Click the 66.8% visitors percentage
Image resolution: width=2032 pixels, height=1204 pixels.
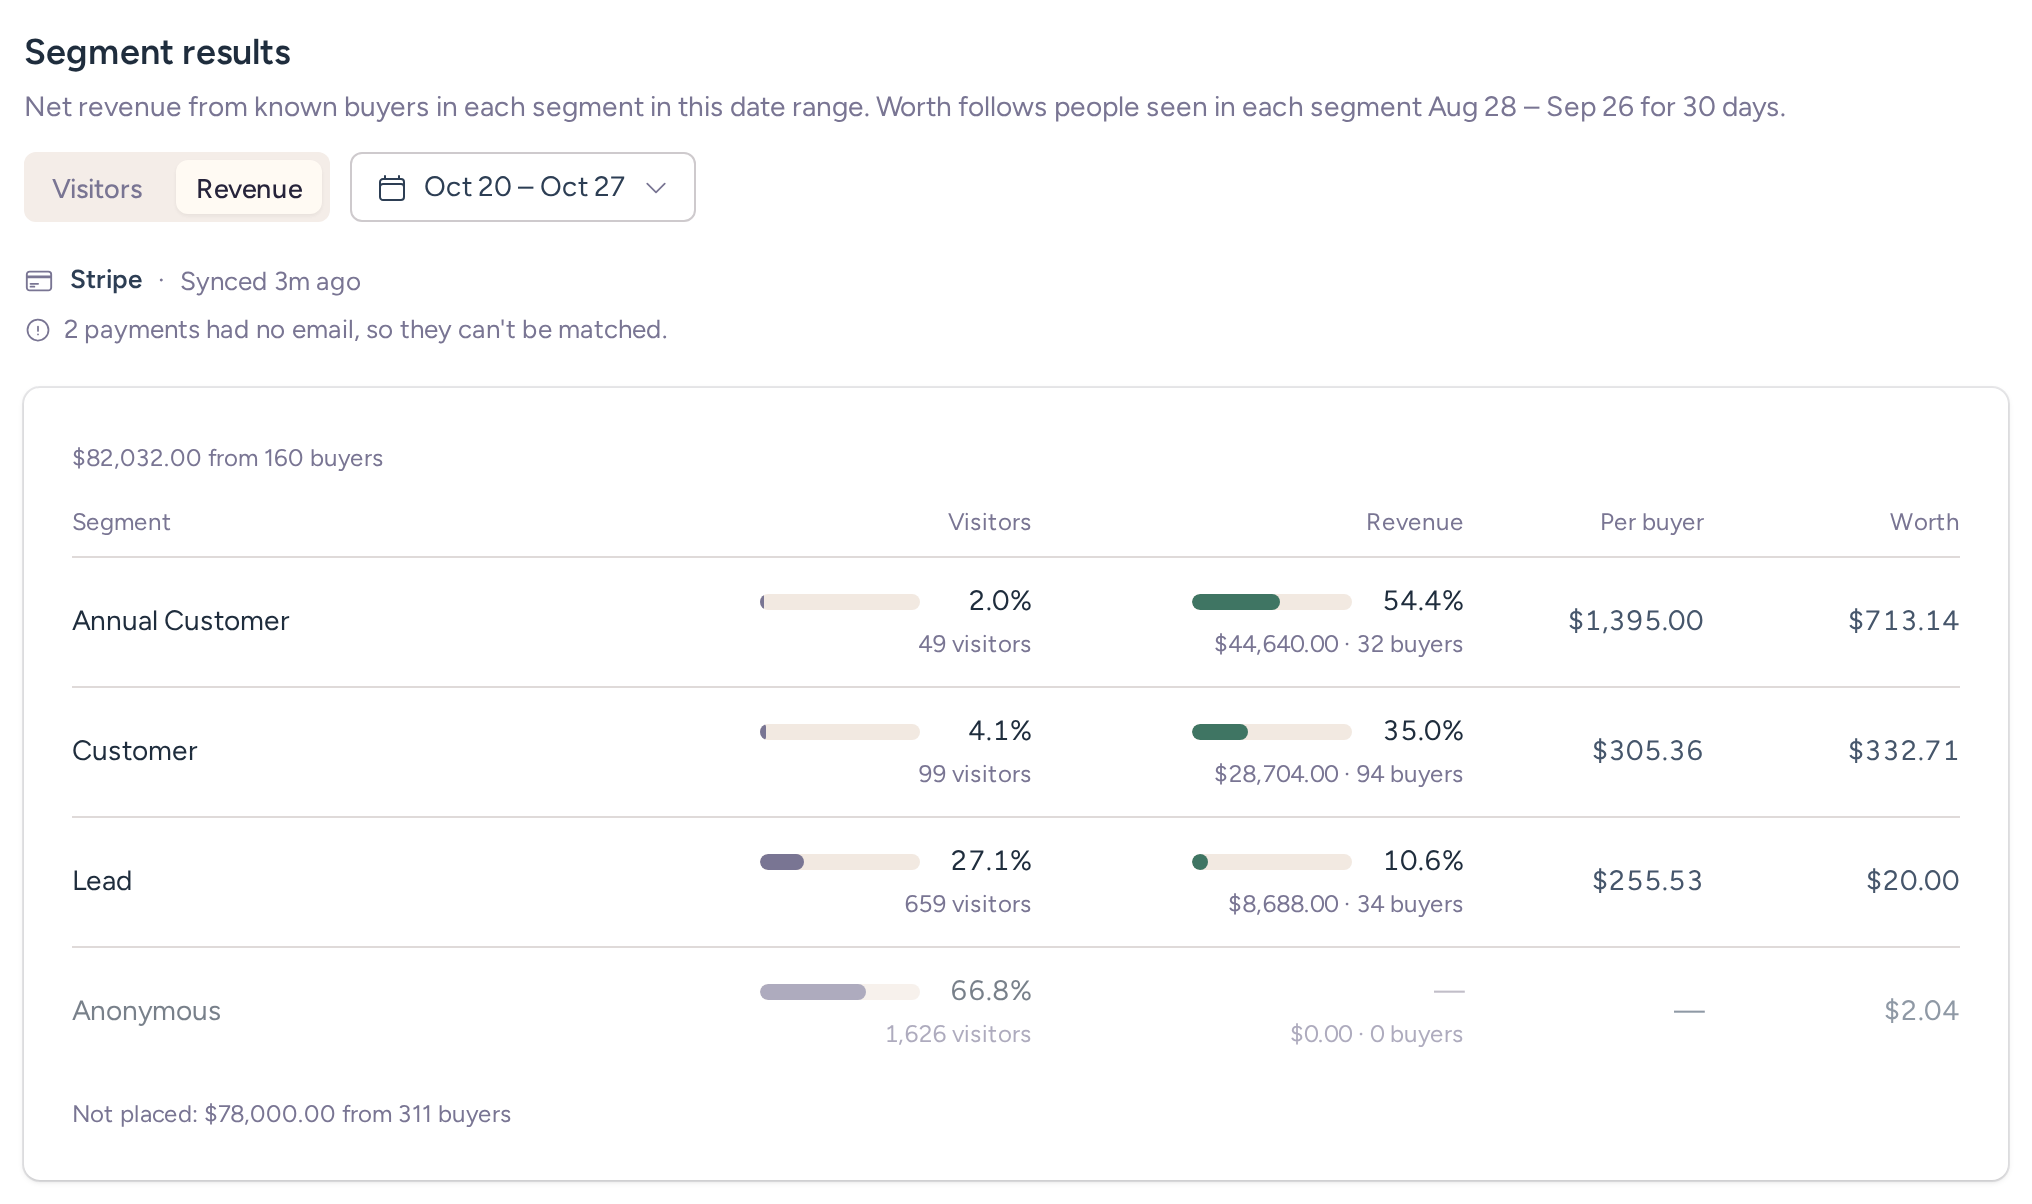click(991, 991)
